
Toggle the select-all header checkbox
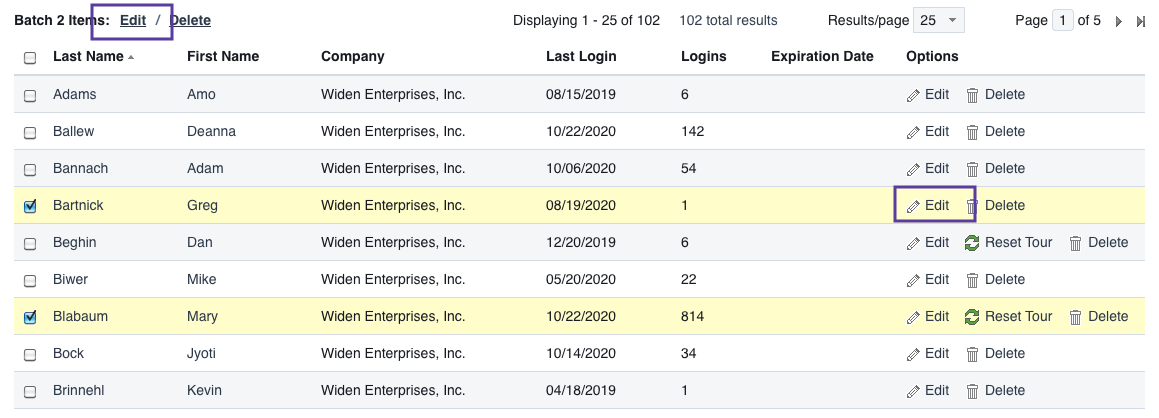[x=30, y=58]
